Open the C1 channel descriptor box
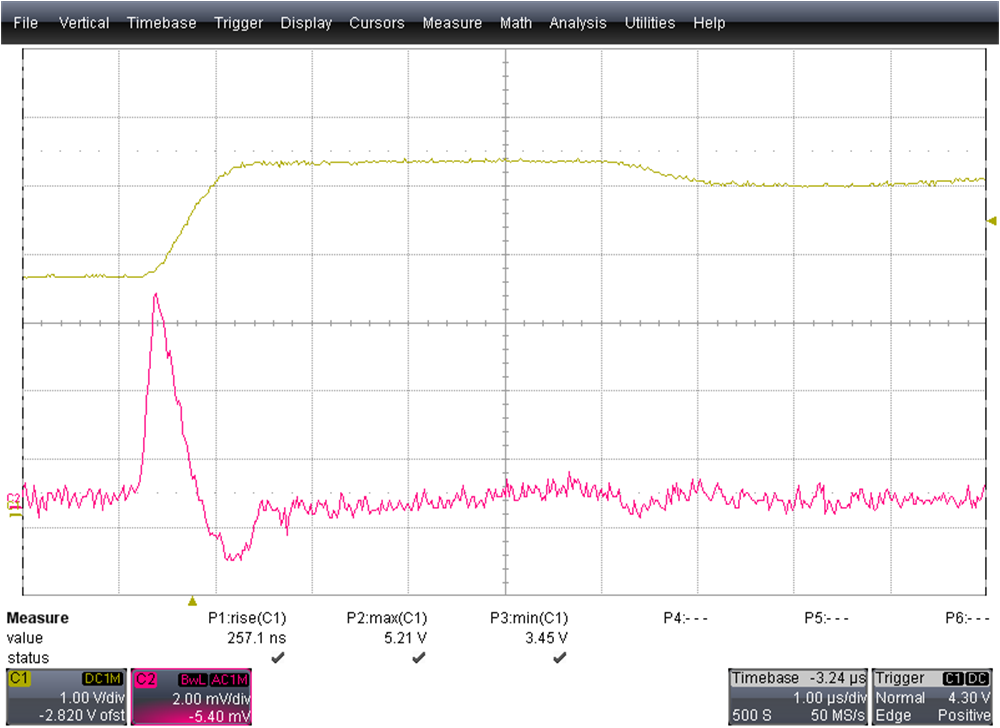The height and width of the screenshot is (728, 1000). pyautogui.click(x=65, y=696)
